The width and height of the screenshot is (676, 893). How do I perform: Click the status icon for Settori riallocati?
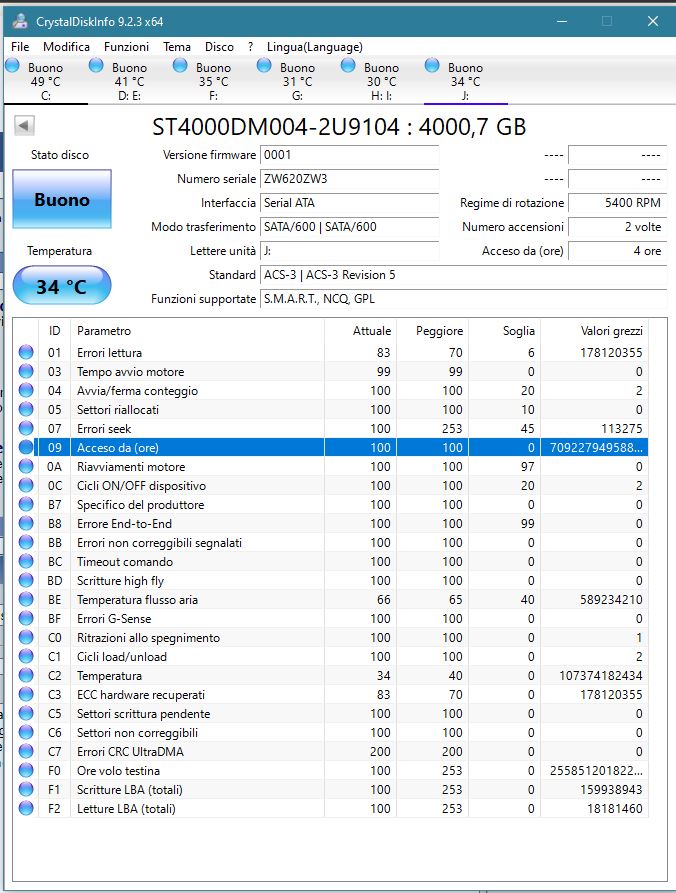tap(26, 409)
